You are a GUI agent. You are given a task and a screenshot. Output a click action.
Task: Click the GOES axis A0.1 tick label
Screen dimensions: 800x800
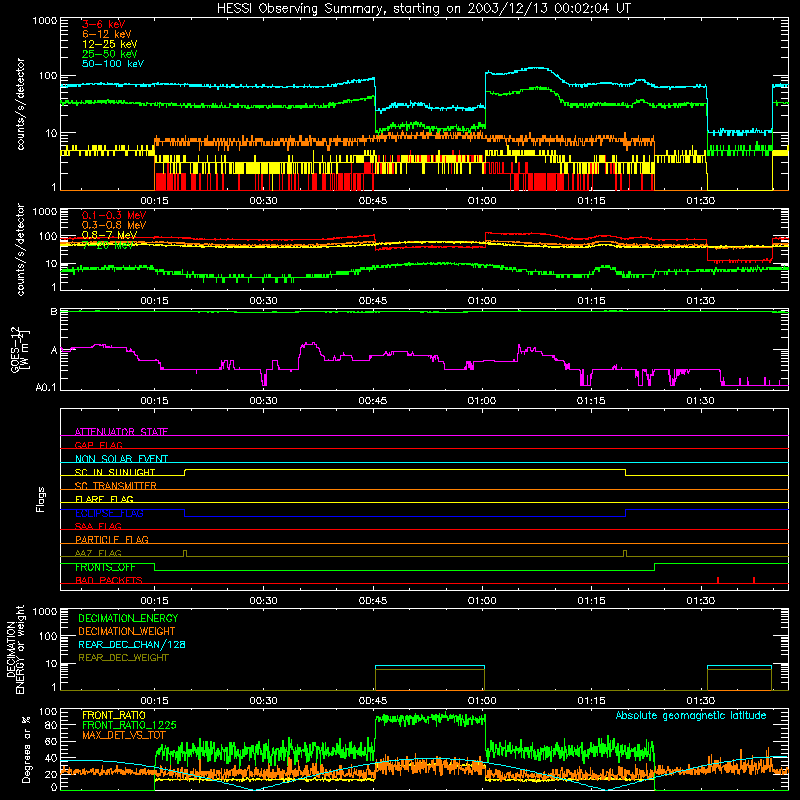click(46, 388)
